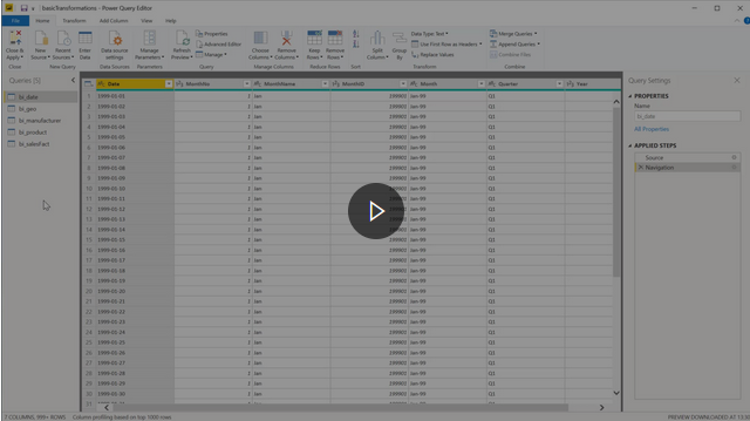Switch to the Transform ribbon tab
This screenshot has height=421, width=750.
click(73, 20)
